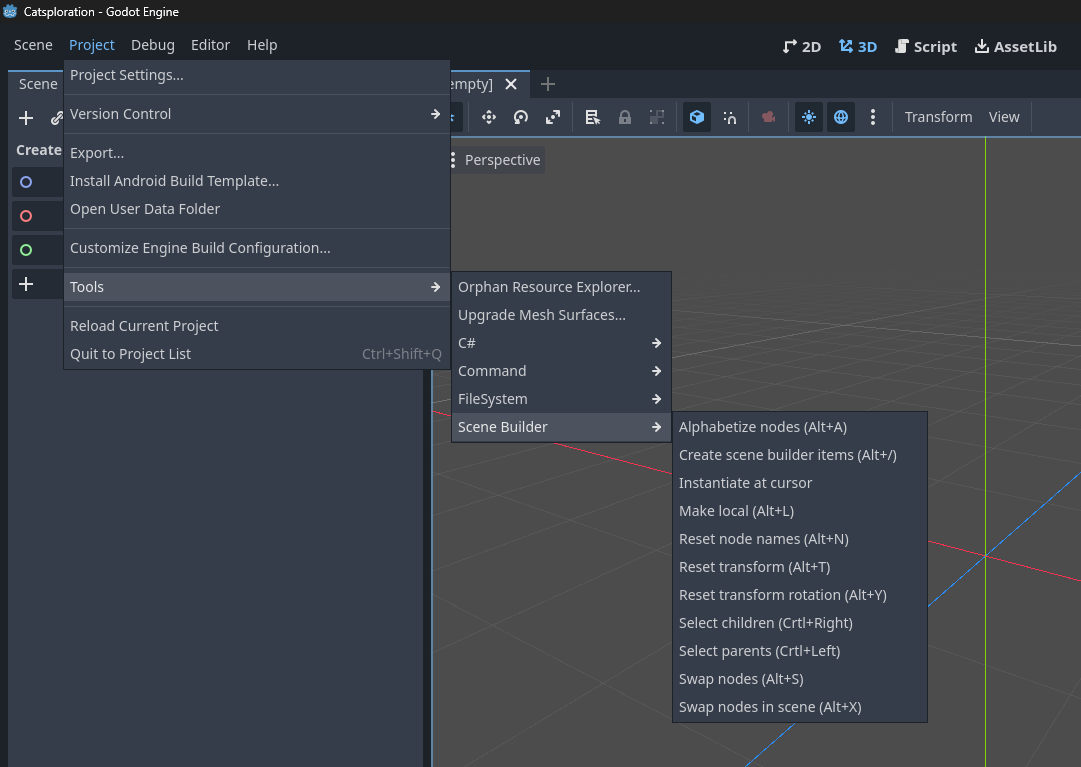Choose Select parents (Crtl+Left)
This screenshot has width=1081, height=767.
800,651
